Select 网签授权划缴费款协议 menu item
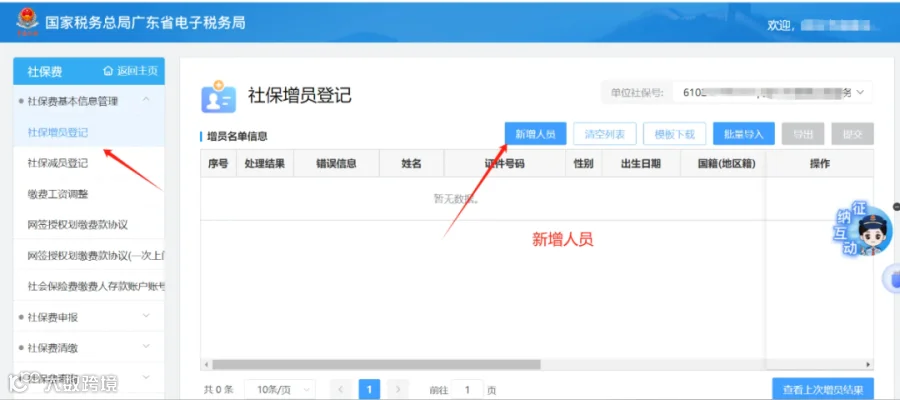900x400 pixels. click(x=89, y=224)
